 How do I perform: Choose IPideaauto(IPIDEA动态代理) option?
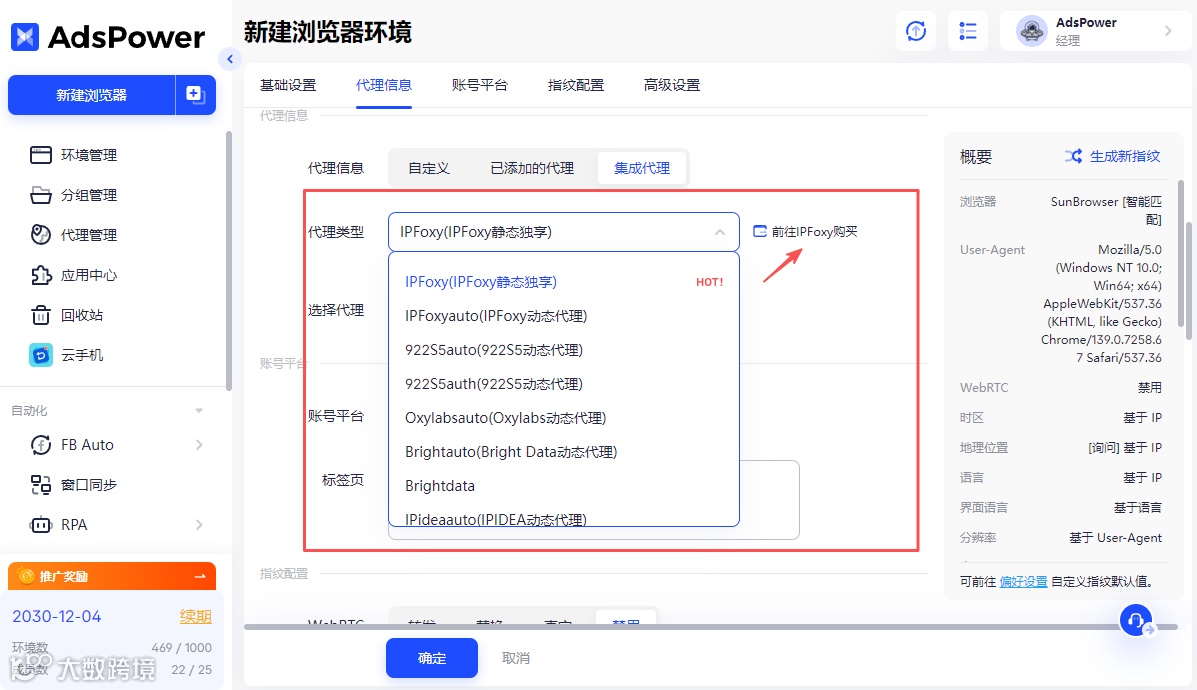[x=564, y=518]
